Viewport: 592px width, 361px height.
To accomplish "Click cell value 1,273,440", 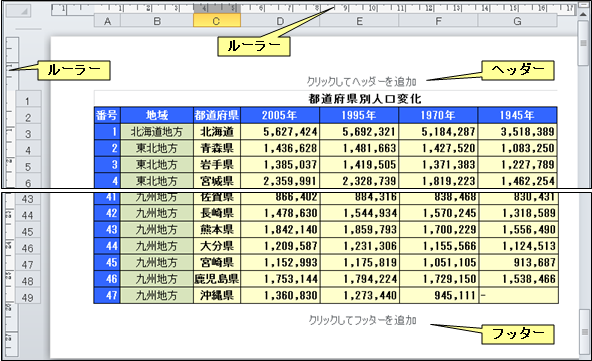I will point(359,295).
